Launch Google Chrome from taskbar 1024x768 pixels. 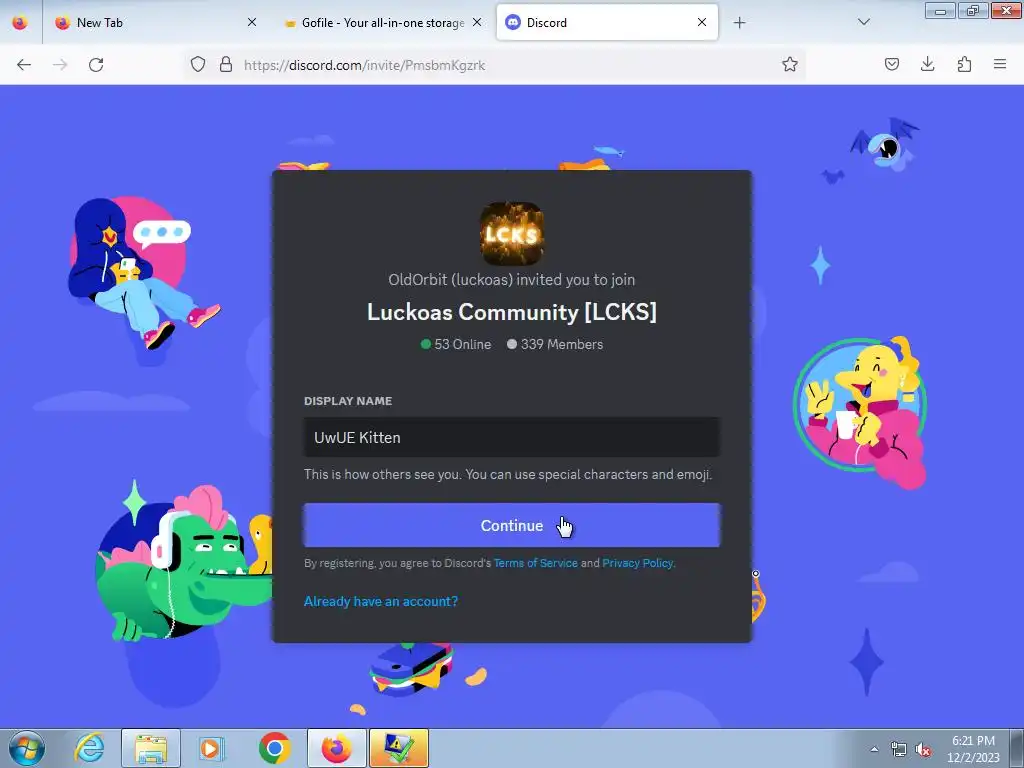click(x=274, y=748)
